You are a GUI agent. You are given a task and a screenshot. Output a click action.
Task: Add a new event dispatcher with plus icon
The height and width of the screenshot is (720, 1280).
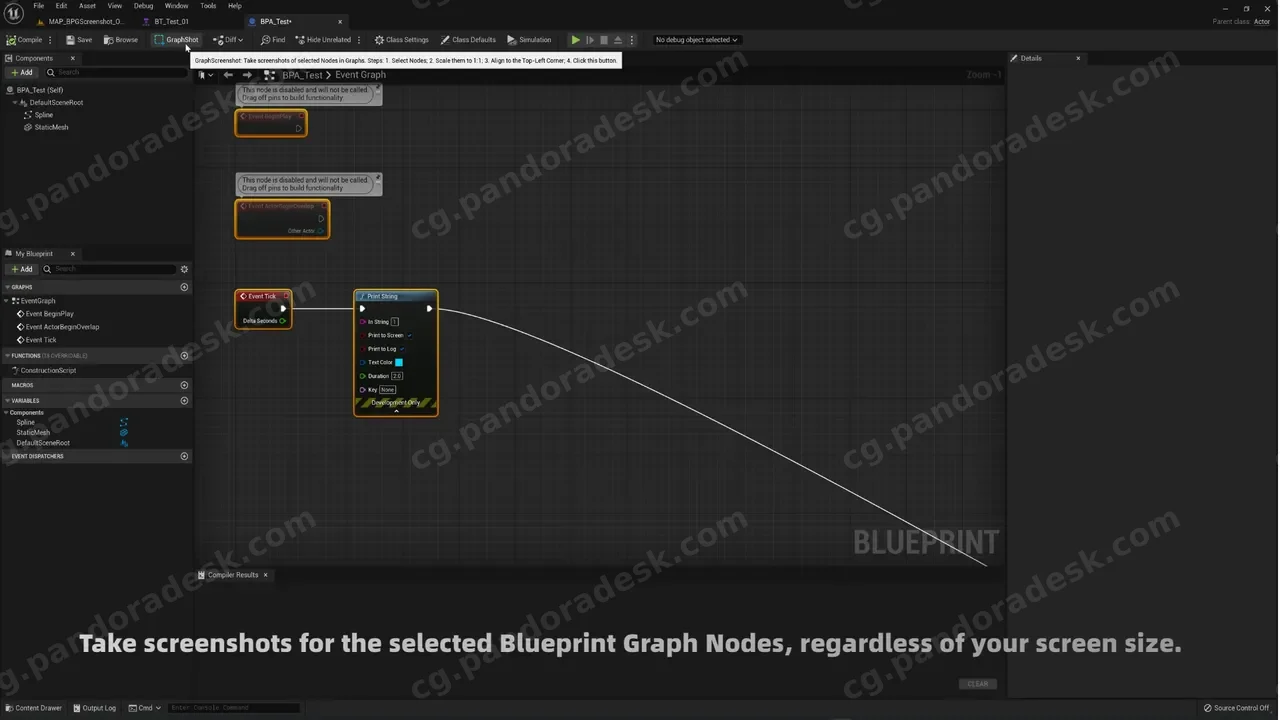coord(184,456)
